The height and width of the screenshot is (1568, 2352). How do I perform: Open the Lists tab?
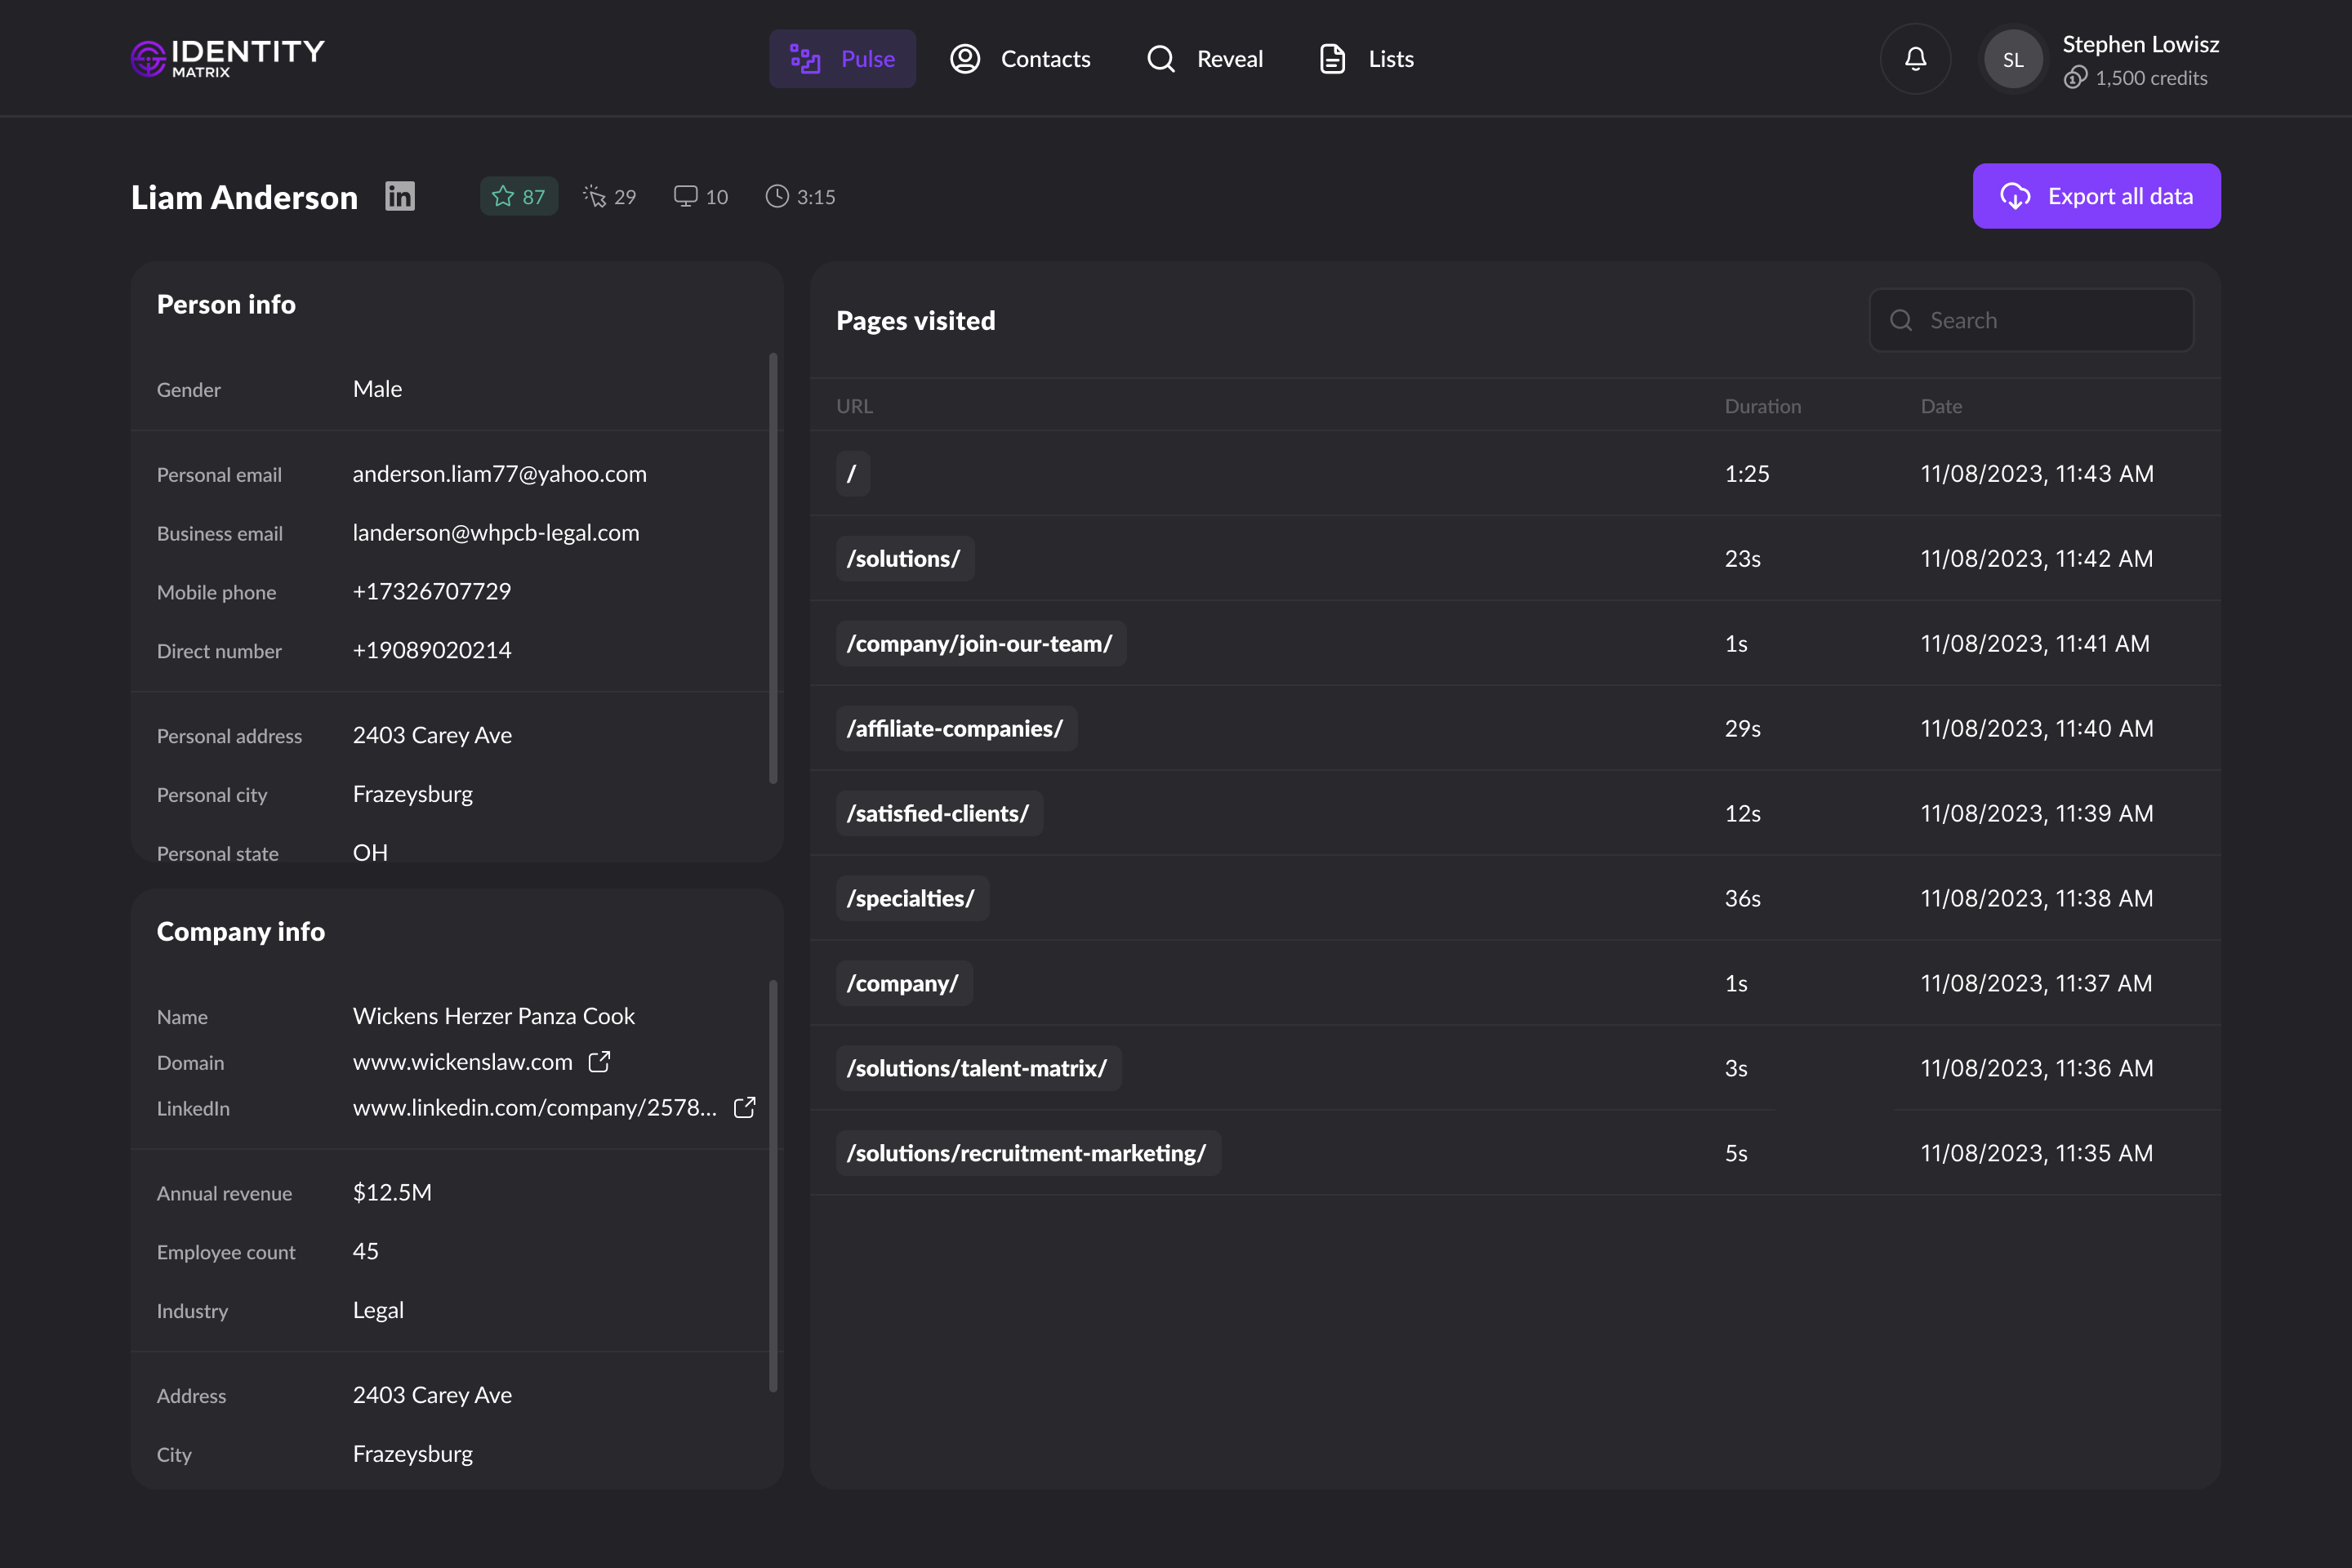click(1366, 59)
